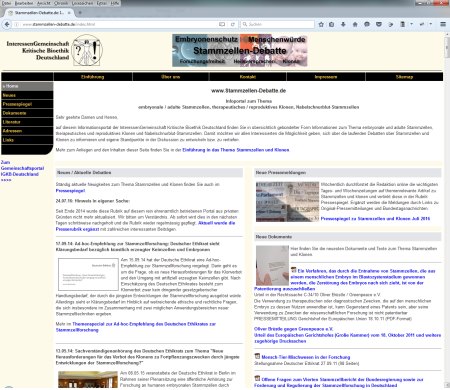Viewport: 450px width, 390px height.
Task: Open Kontakt in top navigation
Action: click(248, 77)
